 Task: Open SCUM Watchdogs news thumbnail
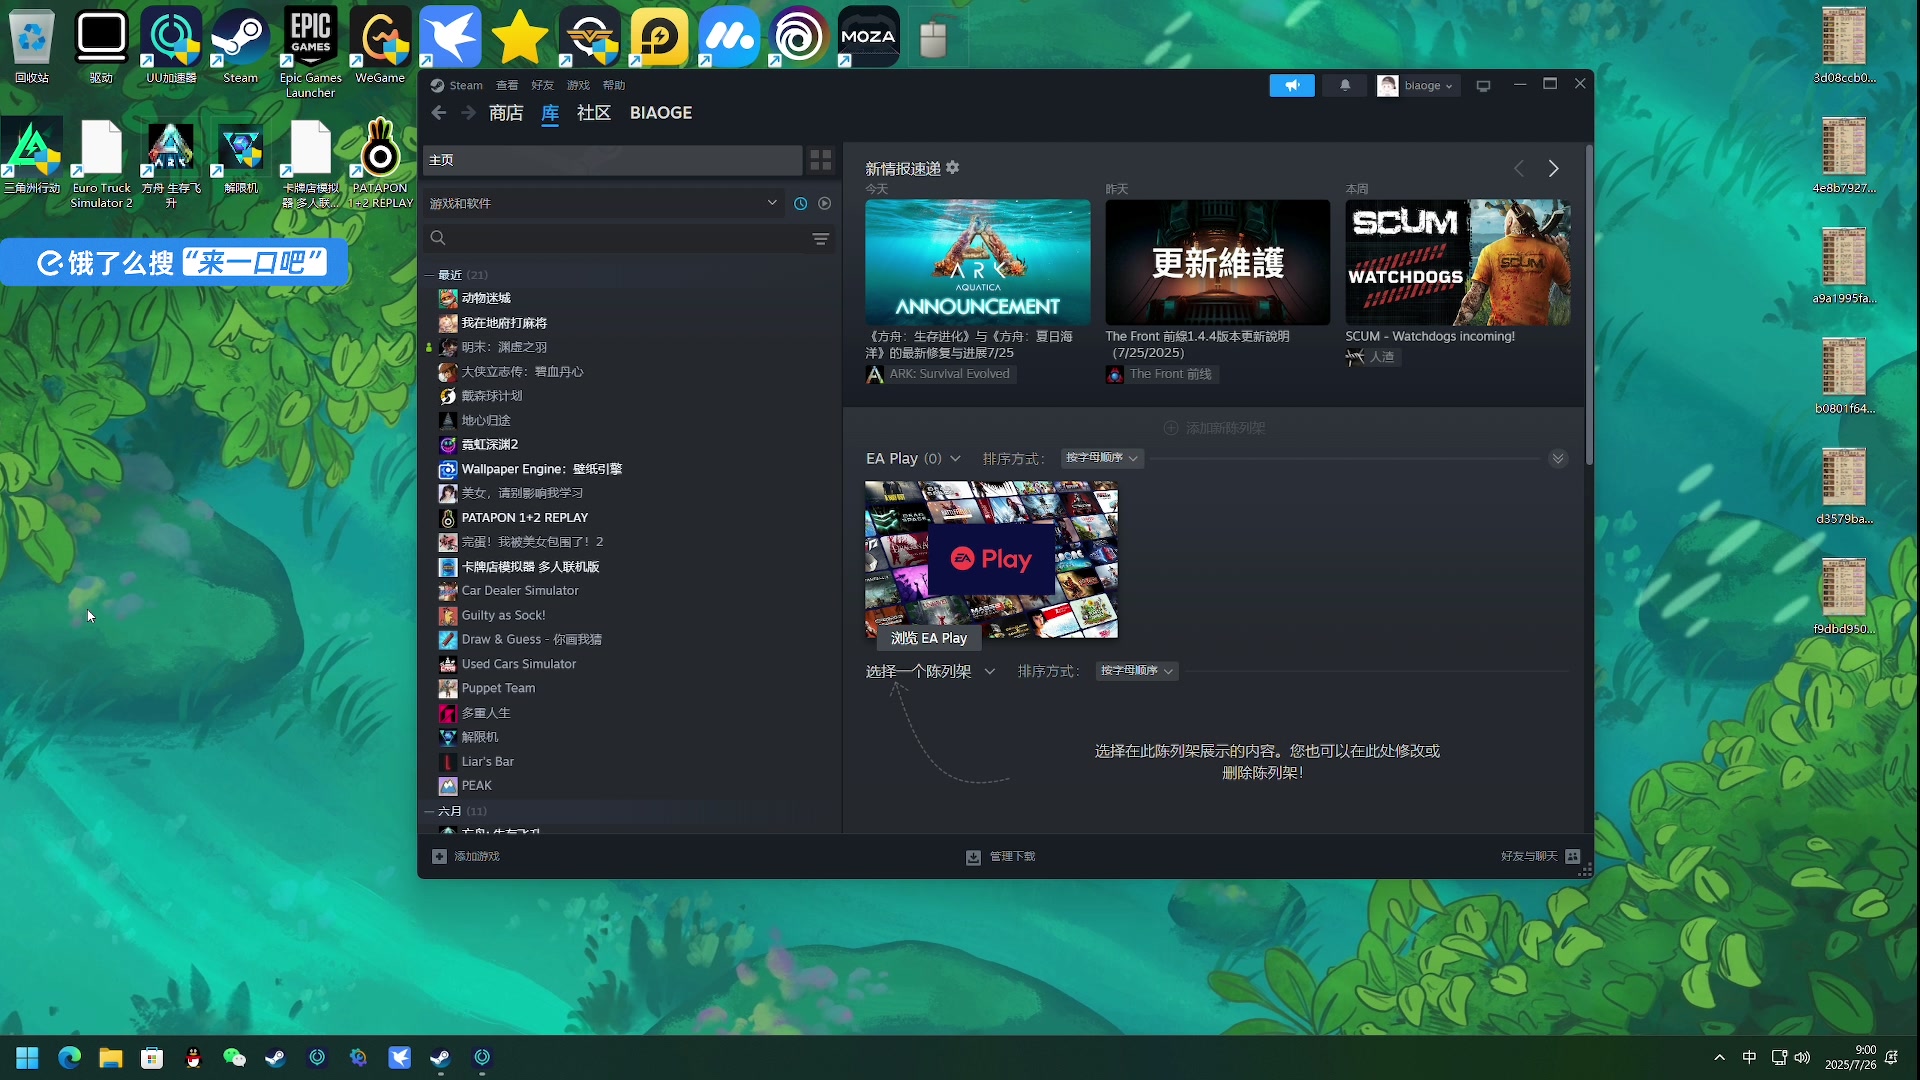pos(1458,262)
